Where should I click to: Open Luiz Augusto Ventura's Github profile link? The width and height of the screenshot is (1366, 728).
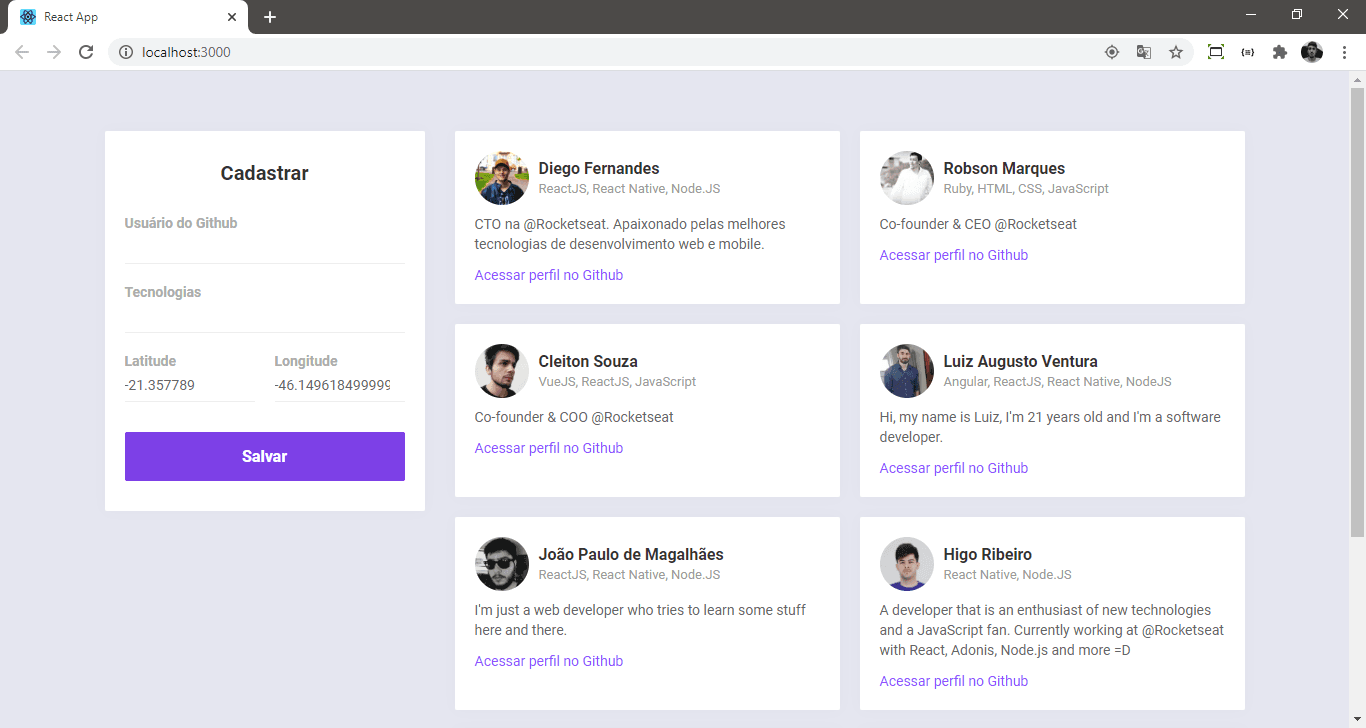pyautogui.click(x=953, y=467)
